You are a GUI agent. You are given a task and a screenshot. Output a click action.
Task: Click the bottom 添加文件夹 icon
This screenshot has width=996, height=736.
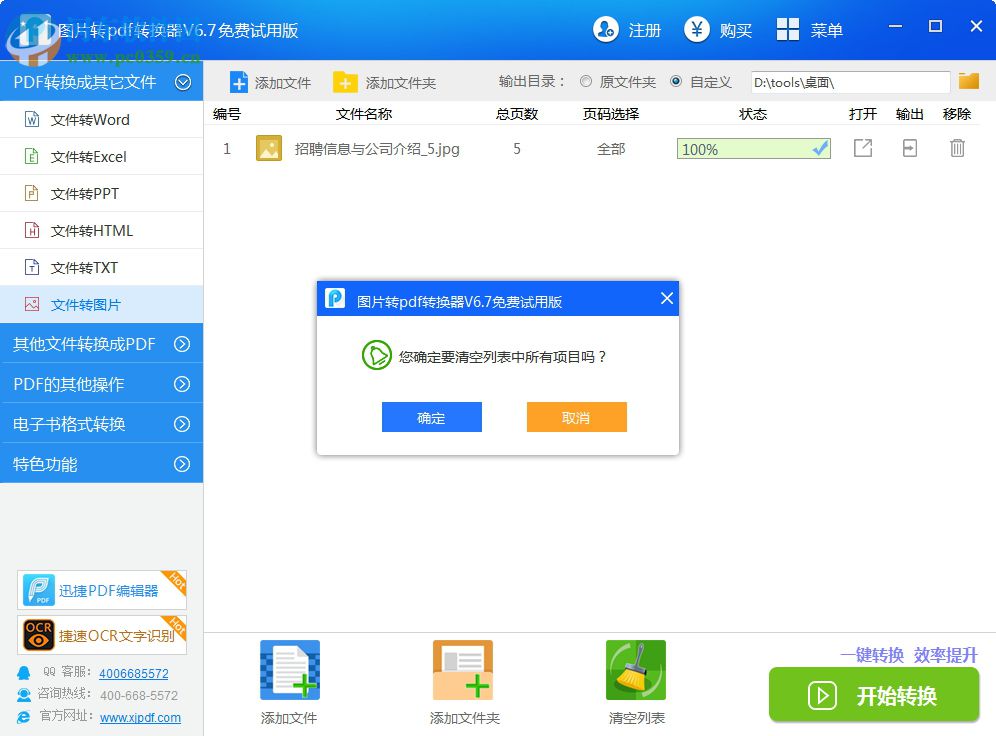(x=462, y=670)
